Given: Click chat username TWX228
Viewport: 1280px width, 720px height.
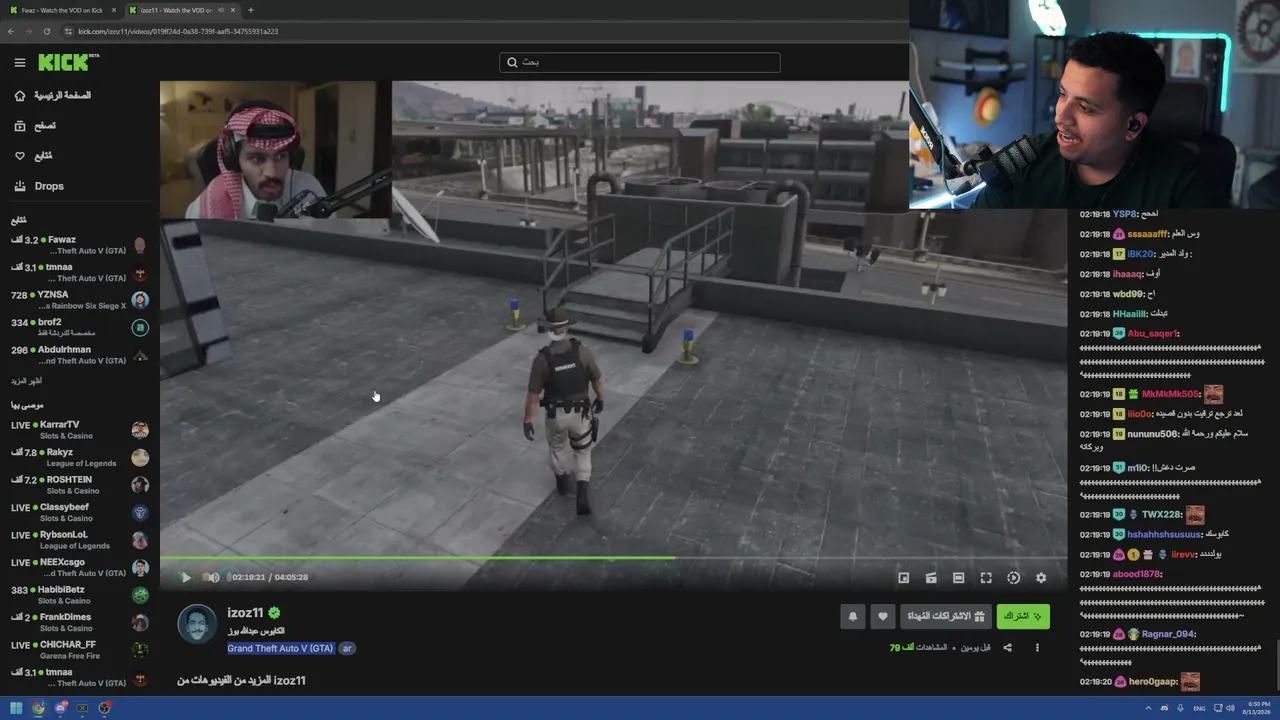Looking at the screenshot, I should (1160, 514).
